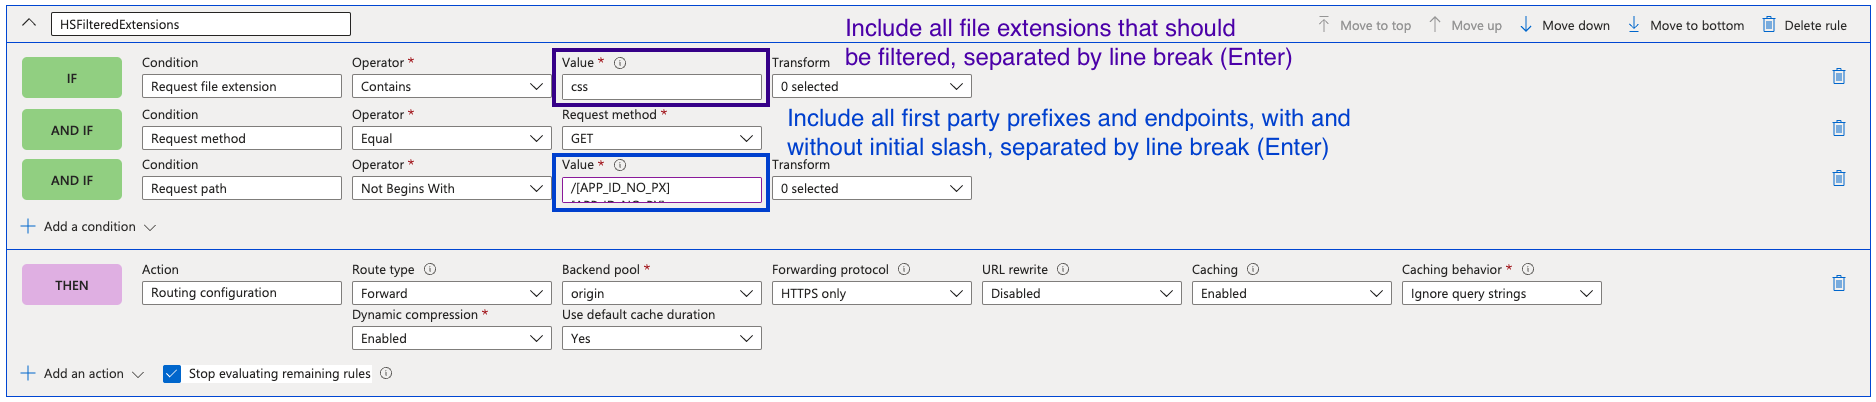Click info icon next to Caching label
The height and width of the screenshot is (402, 1876).
point(1253,269)
